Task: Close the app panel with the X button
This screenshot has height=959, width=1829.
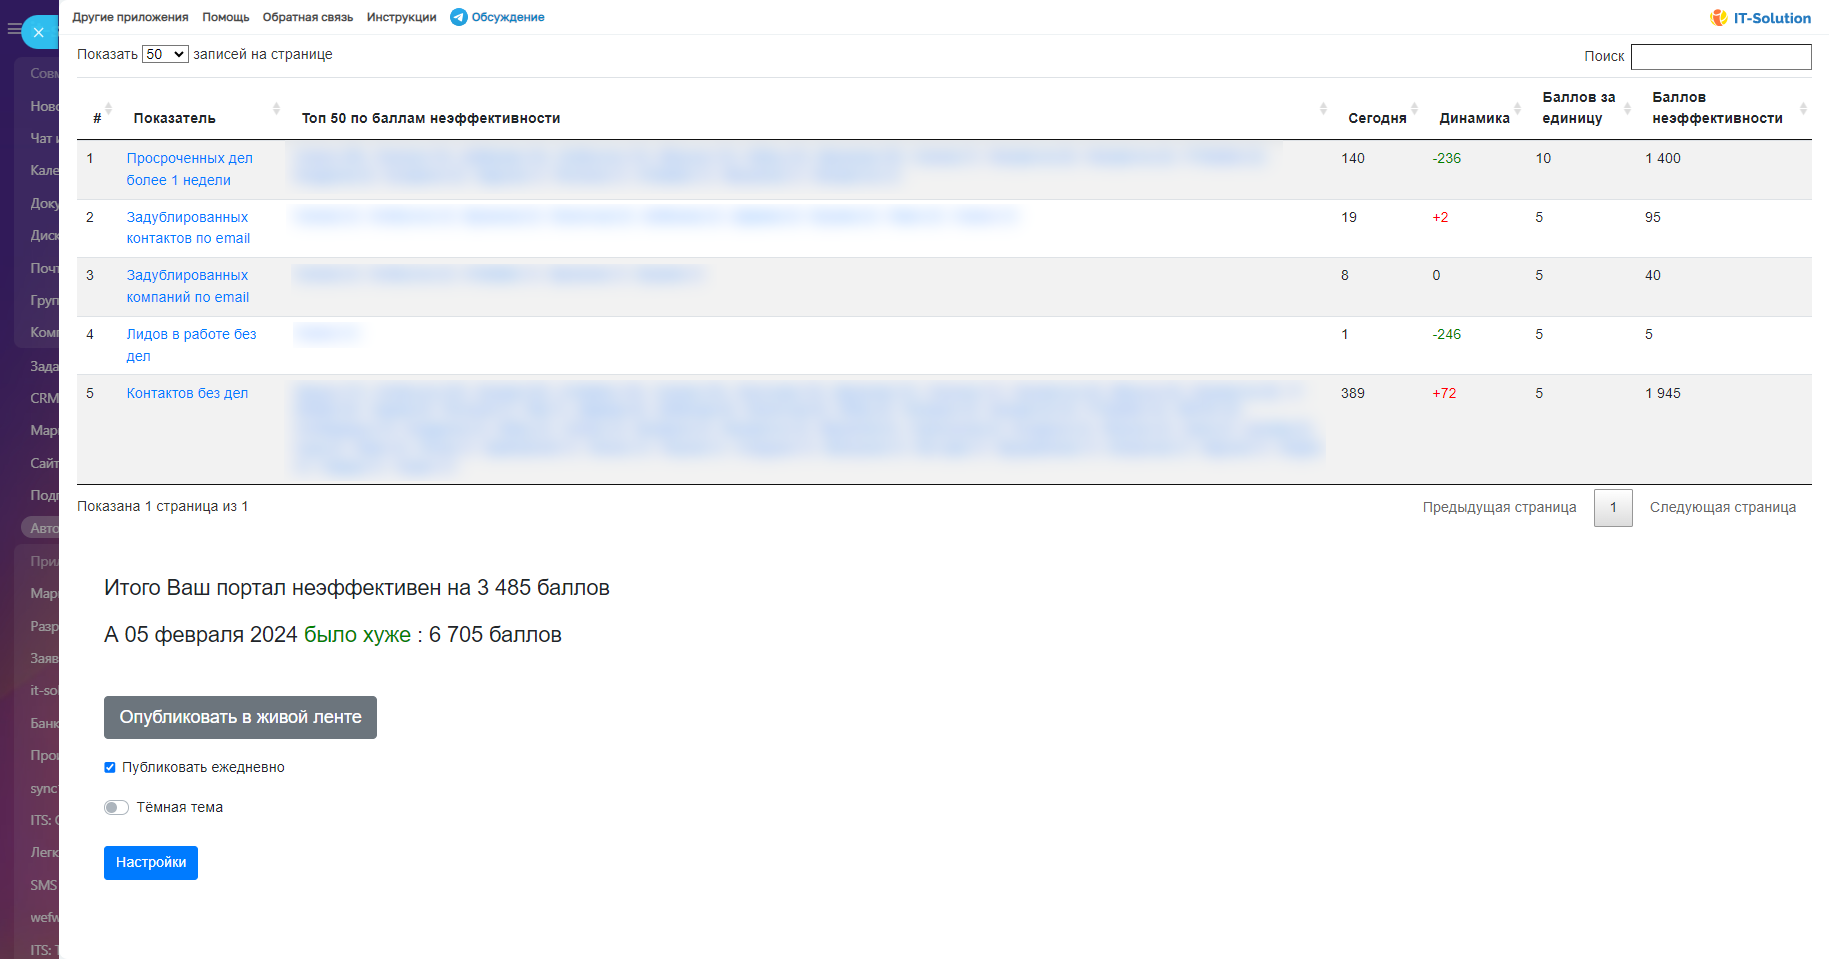Action: pos(39,32)
